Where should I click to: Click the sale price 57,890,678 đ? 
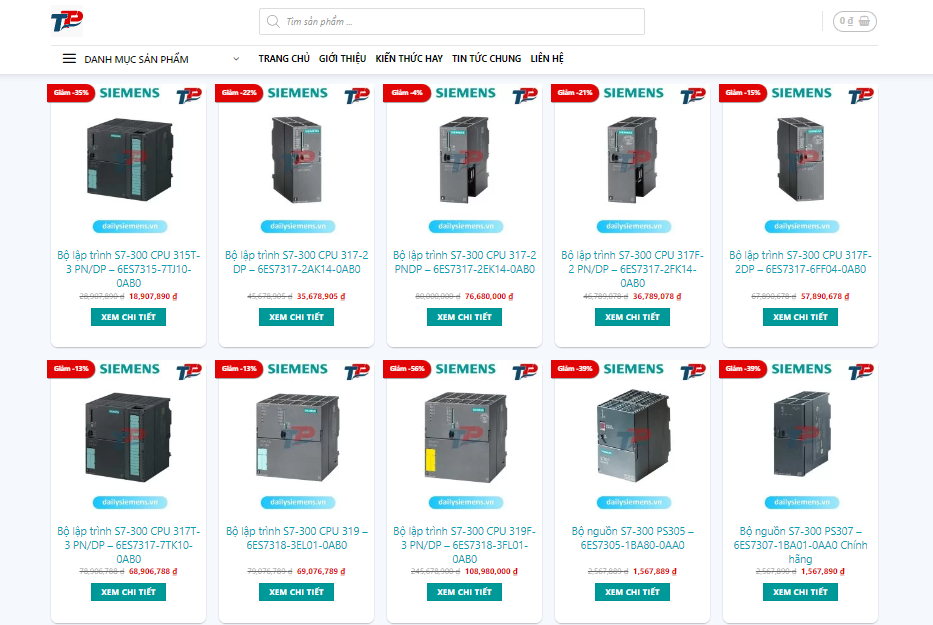tap(825, 296)
